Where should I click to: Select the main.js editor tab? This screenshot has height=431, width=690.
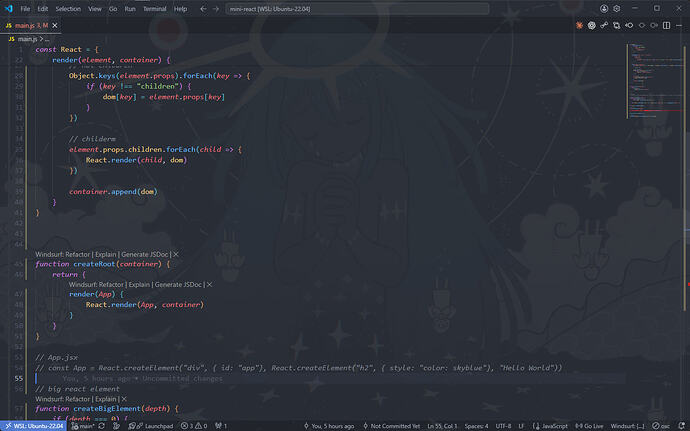[x=31, y=26]
